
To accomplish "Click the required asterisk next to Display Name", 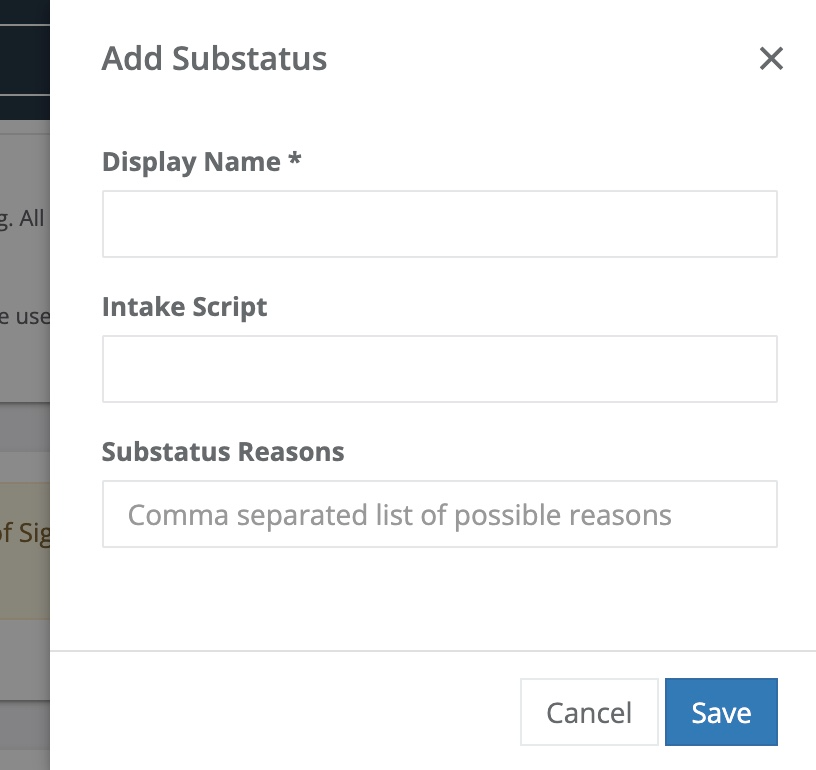I will tap(300, 161).
